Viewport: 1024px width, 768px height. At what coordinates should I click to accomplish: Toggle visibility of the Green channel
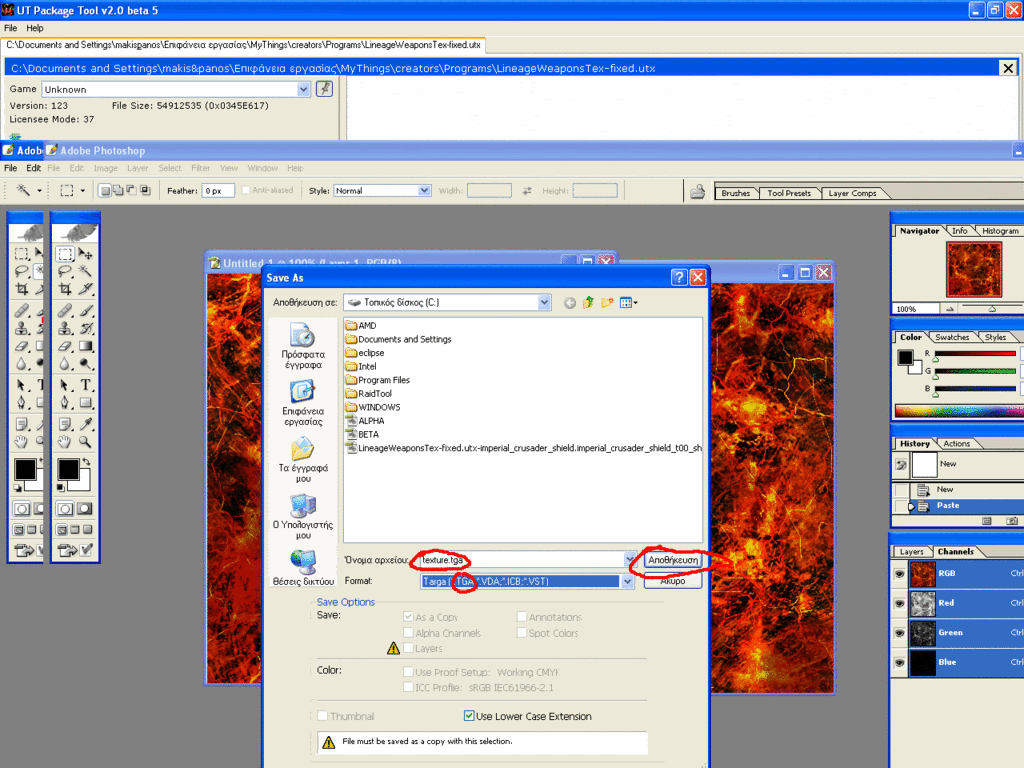point(900,632)
